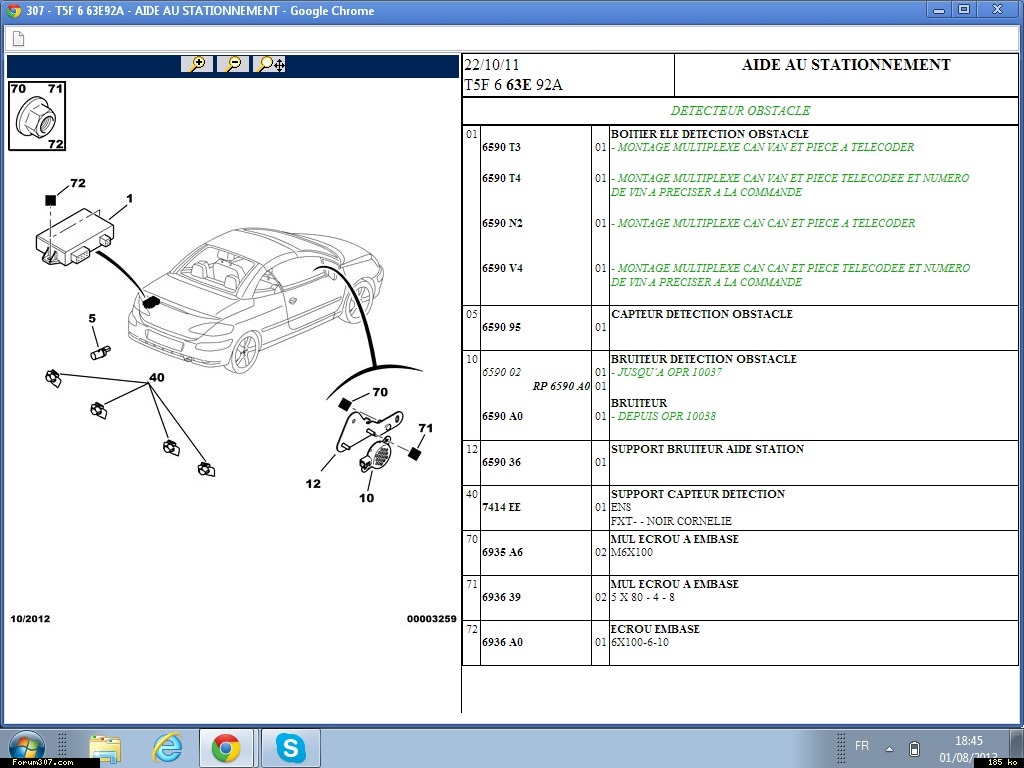The image size is (1024, 768).
Task: Select part number 7414 EE
Action: pos(501,508)
